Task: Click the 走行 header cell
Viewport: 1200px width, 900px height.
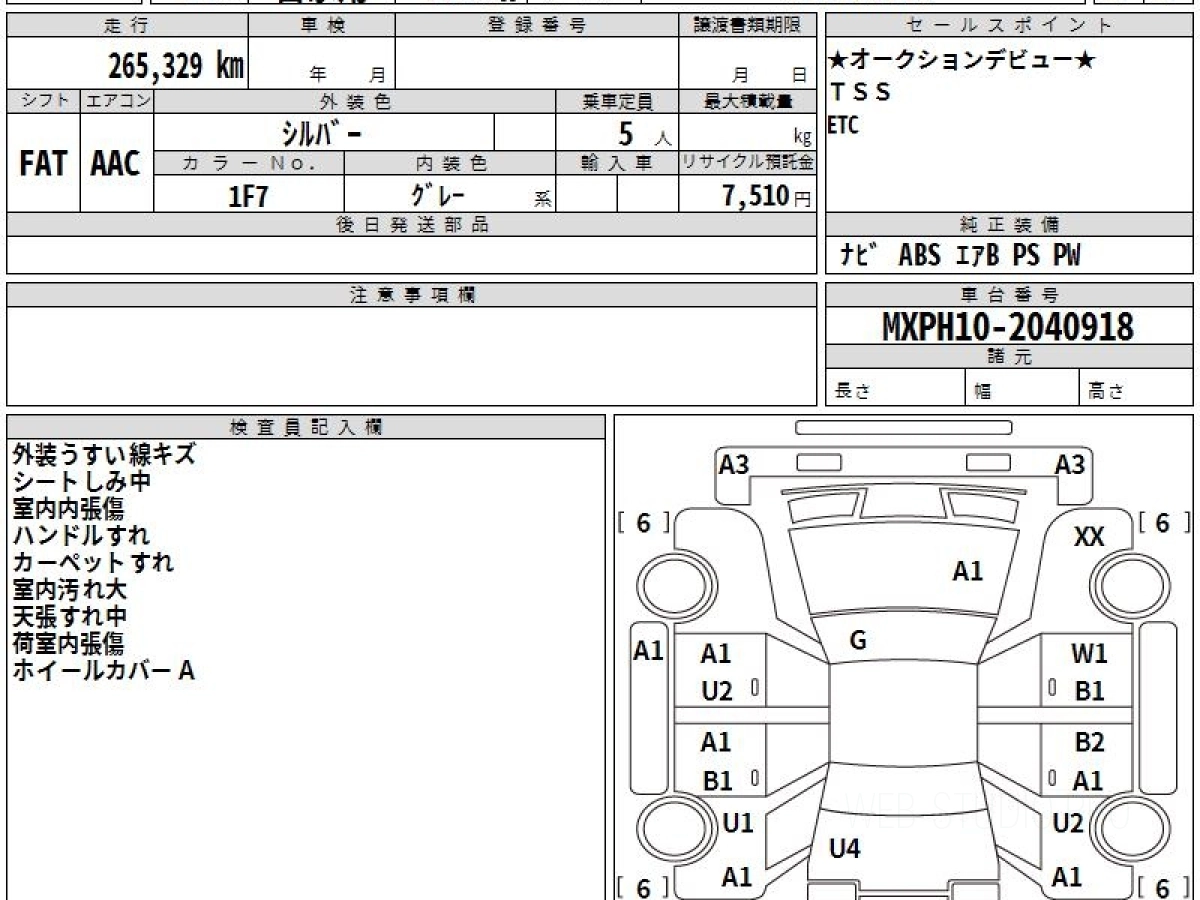Action: click(x=127, y=26)
